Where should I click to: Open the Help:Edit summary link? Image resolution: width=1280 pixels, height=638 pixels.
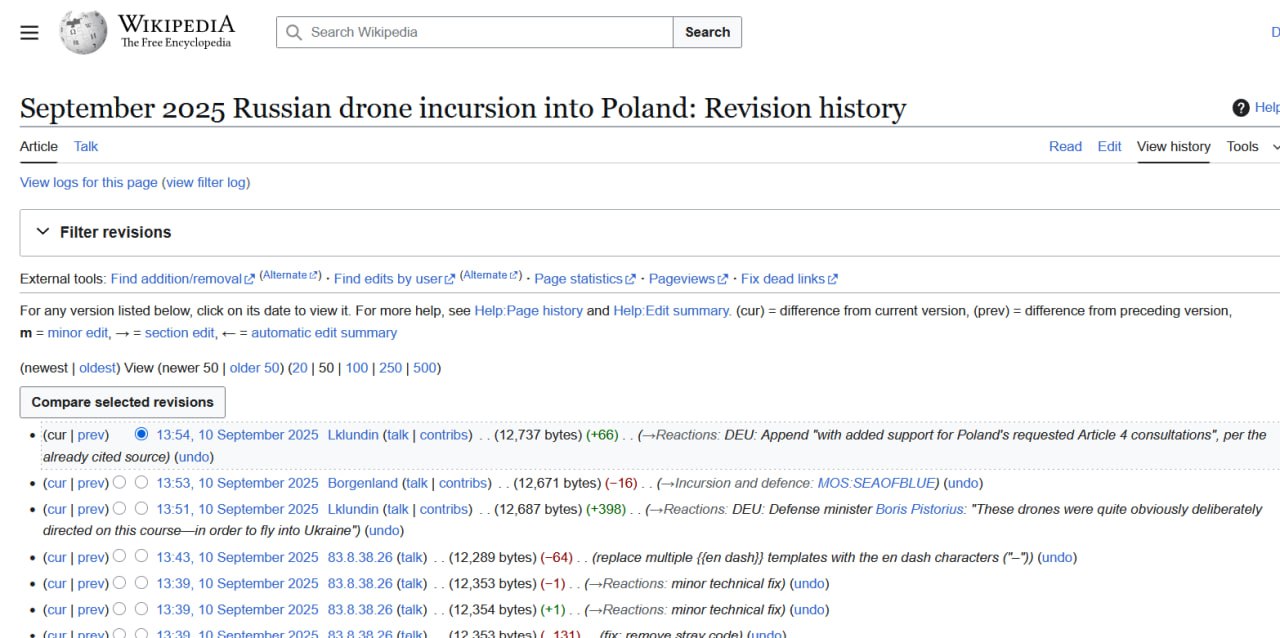coord(672,310)
